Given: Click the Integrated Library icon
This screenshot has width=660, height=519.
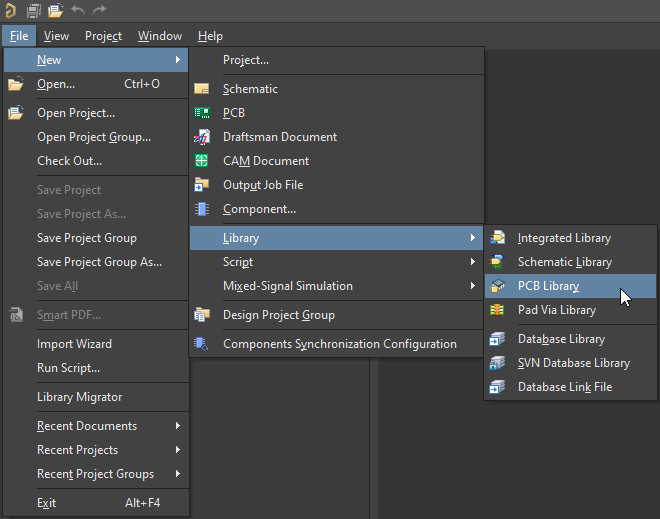Looking at the screenshot, I should (498, 238).
